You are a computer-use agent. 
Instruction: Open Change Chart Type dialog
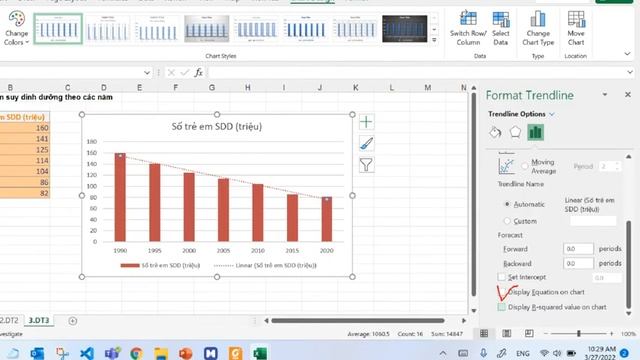point(538,28)
